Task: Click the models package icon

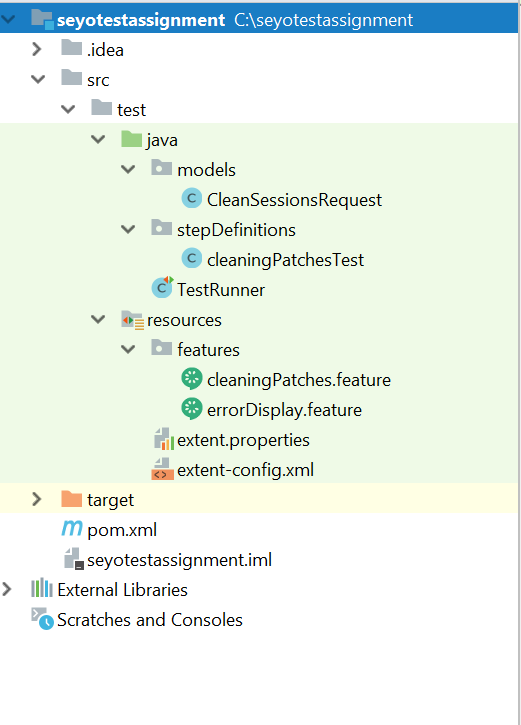Action: click(161, 167)
